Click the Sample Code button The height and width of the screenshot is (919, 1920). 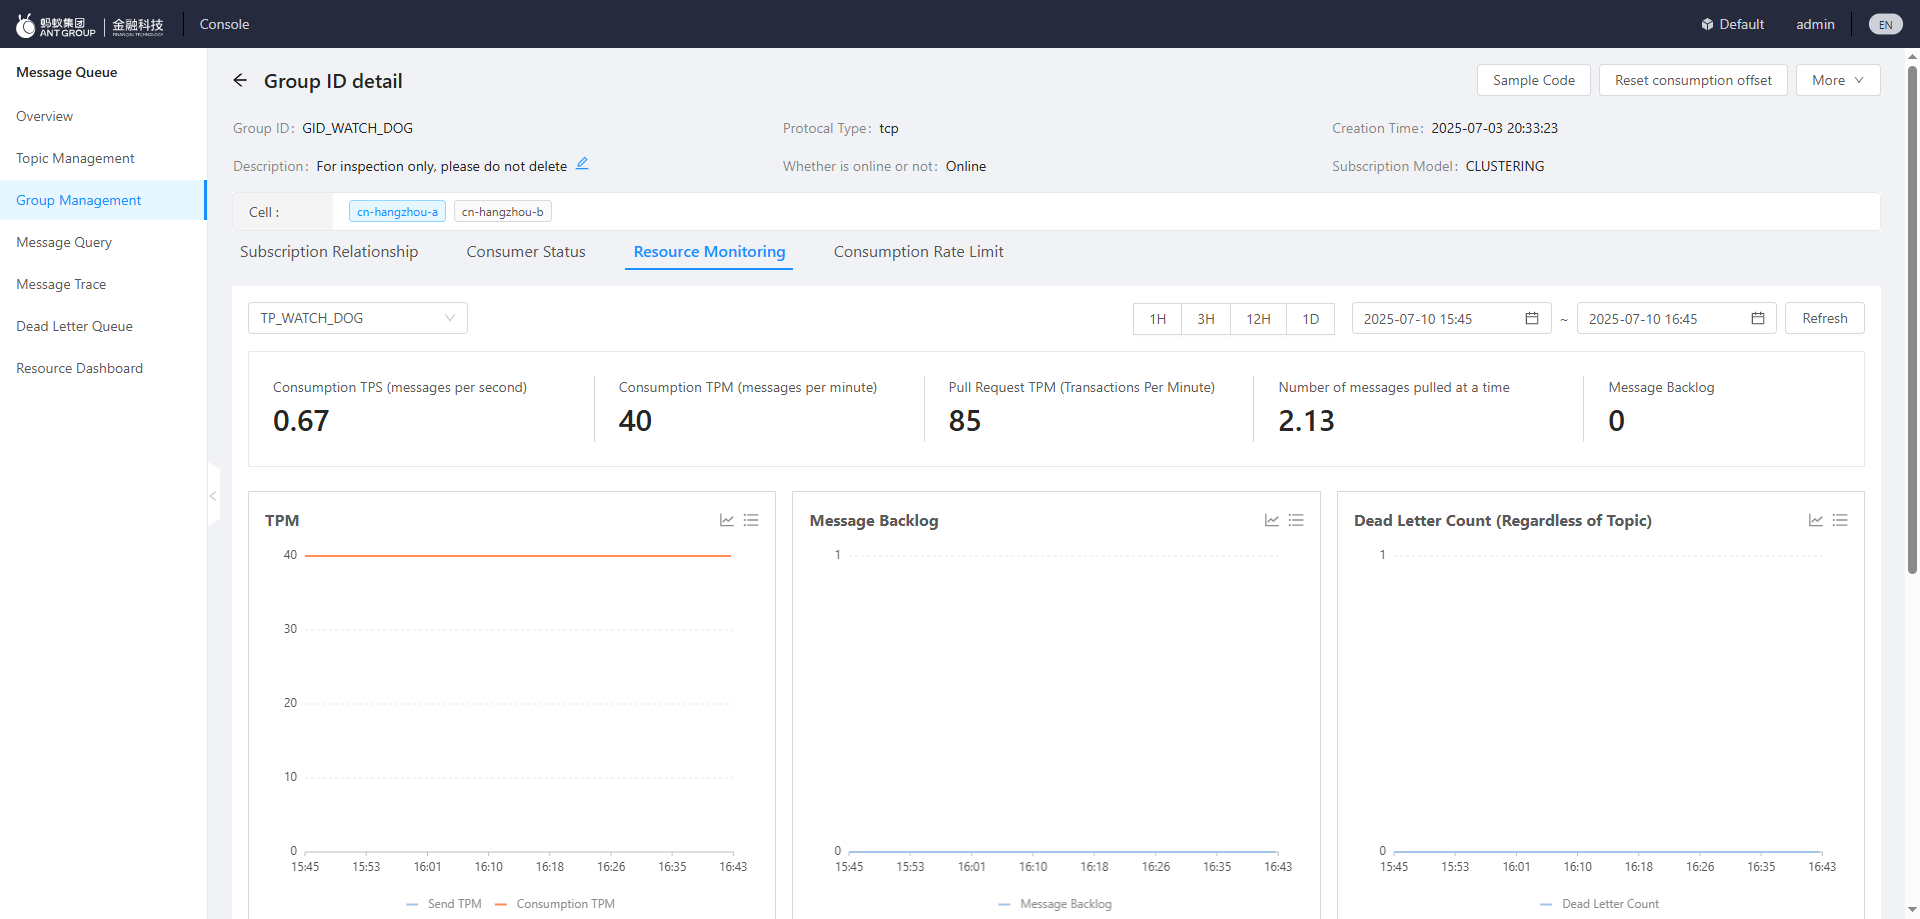point(1534,80)
